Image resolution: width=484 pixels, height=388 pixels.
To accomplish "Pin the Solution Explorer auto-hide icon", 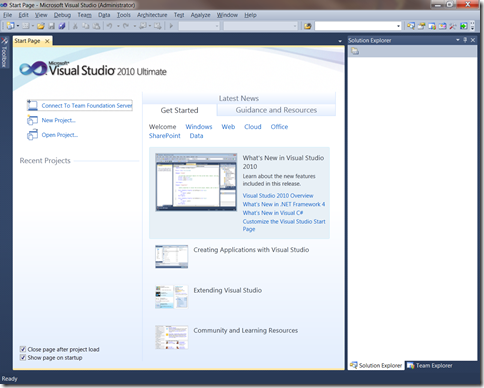I will (x=465, y=40).
